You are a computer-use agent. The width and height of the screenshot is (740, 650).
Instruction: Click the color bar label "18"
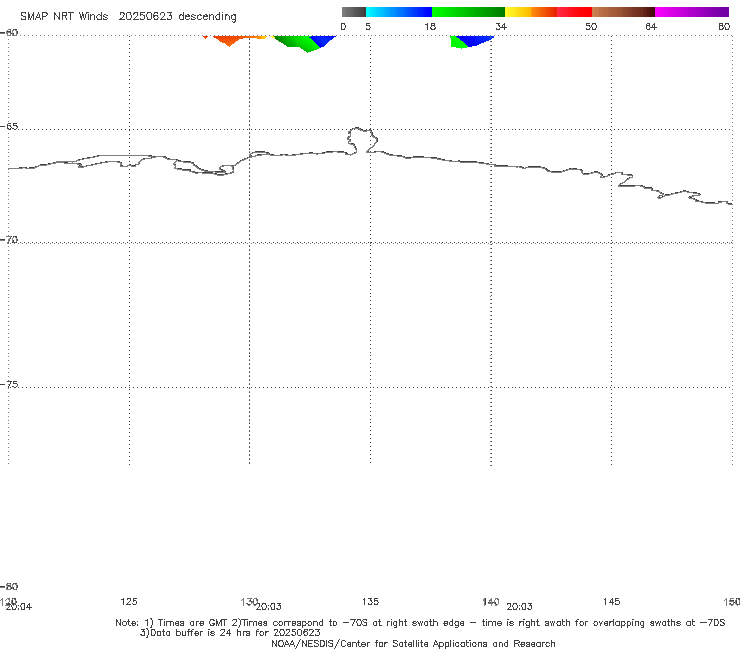(x=430, y=26)
